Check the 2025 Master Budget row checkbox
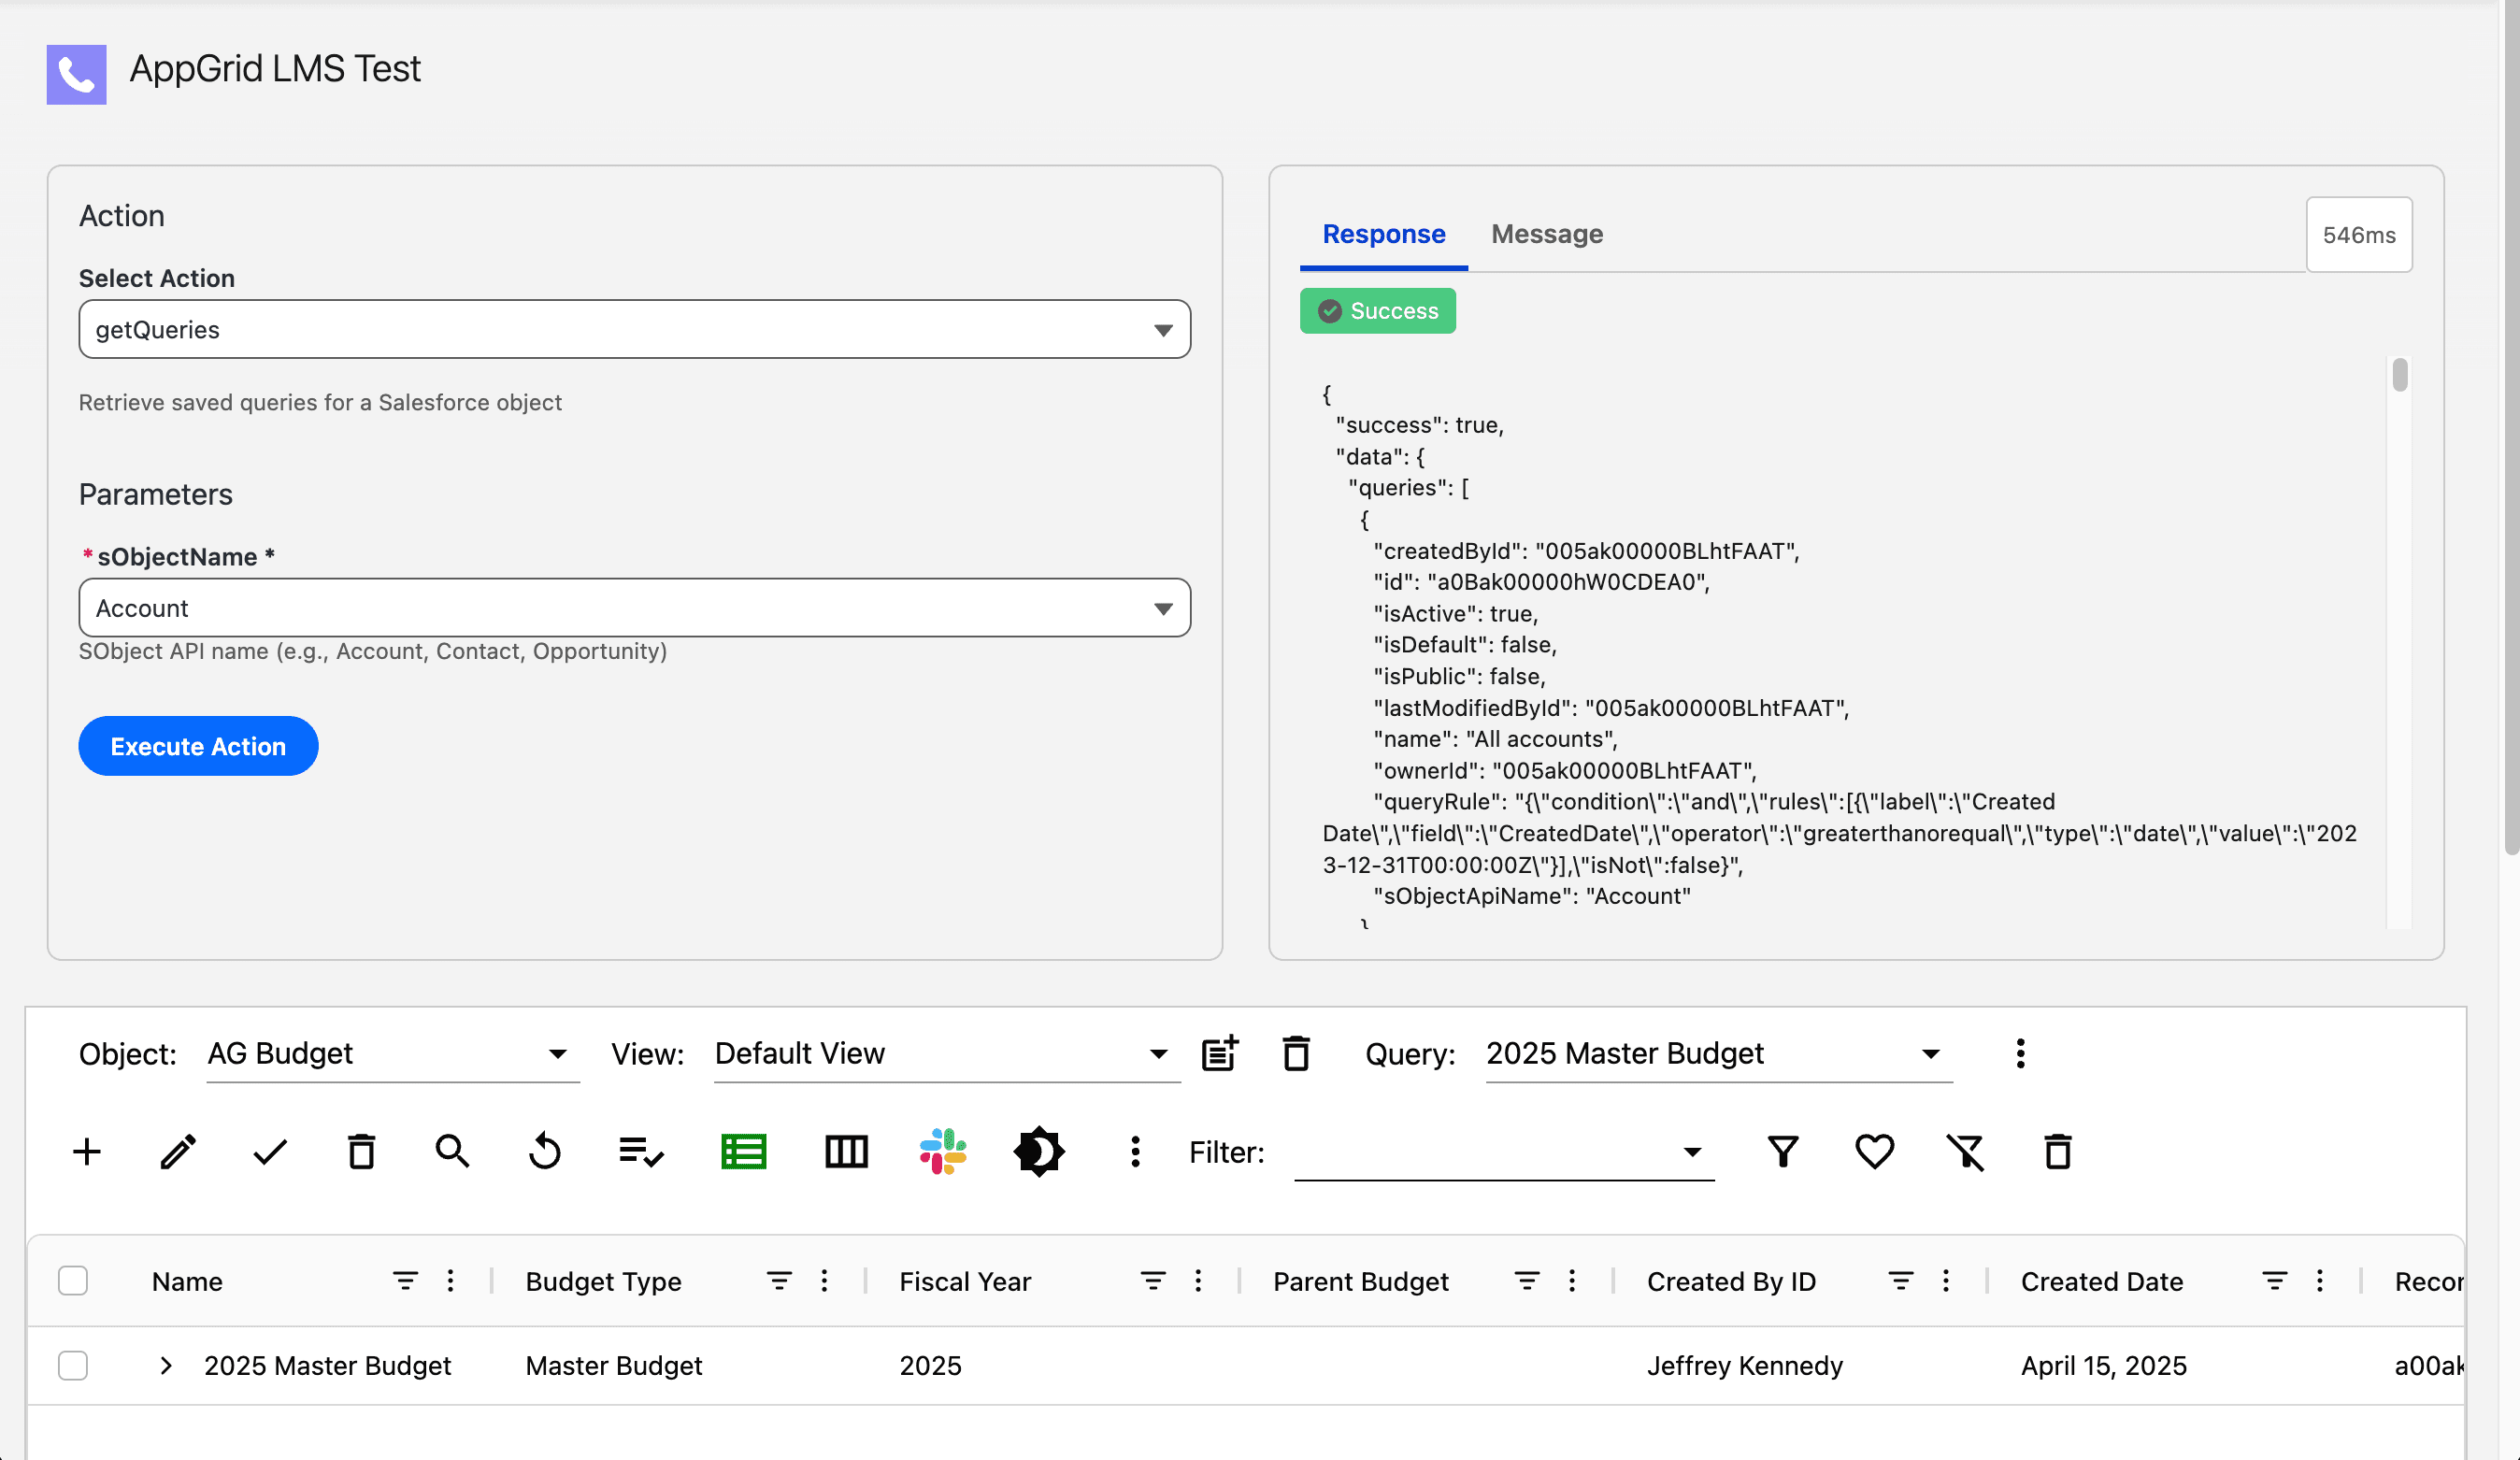The height and width of the screenshot is (1460, 2520). (x=73, y=1366)
